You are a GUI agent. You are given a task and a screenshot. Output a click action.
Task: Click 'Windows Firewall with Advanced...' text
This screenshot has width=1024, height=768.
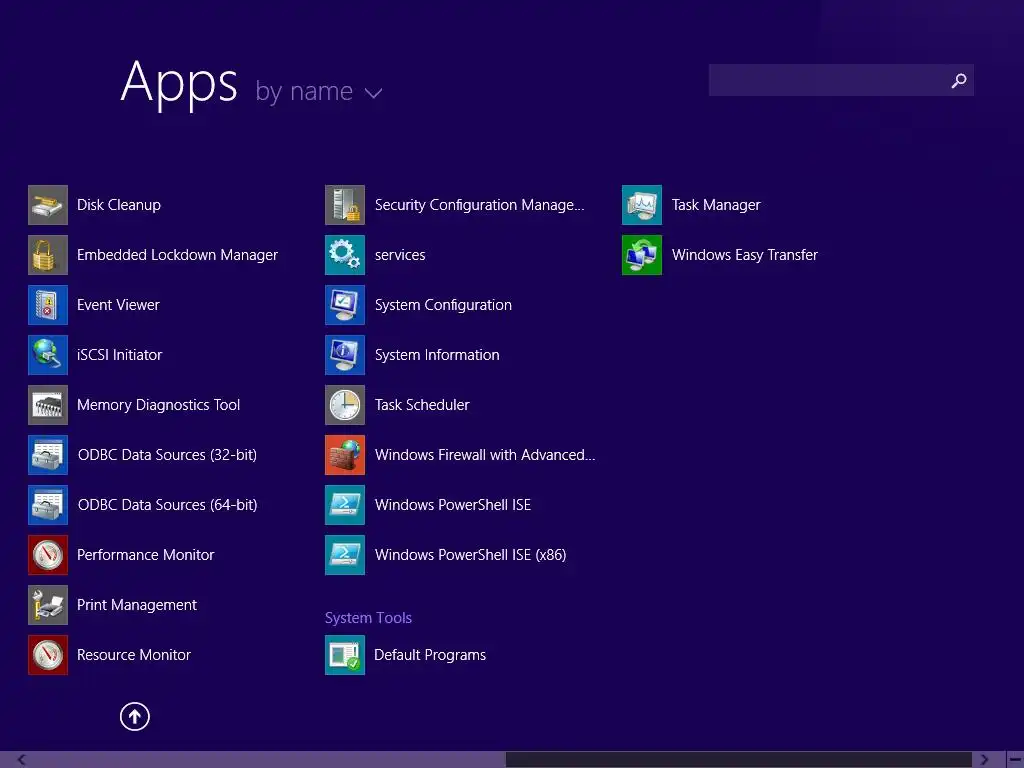485,455
